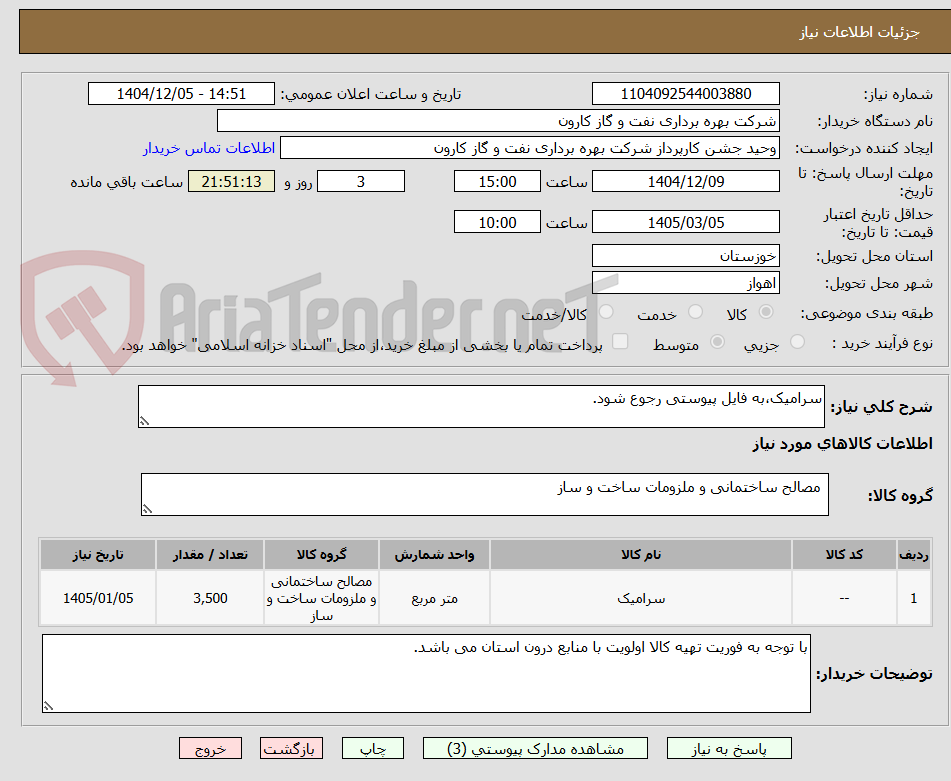Viewport: 951px width, 781px height.
Task: Select the کالا/خدمت radio button
Action: point(606,312)
